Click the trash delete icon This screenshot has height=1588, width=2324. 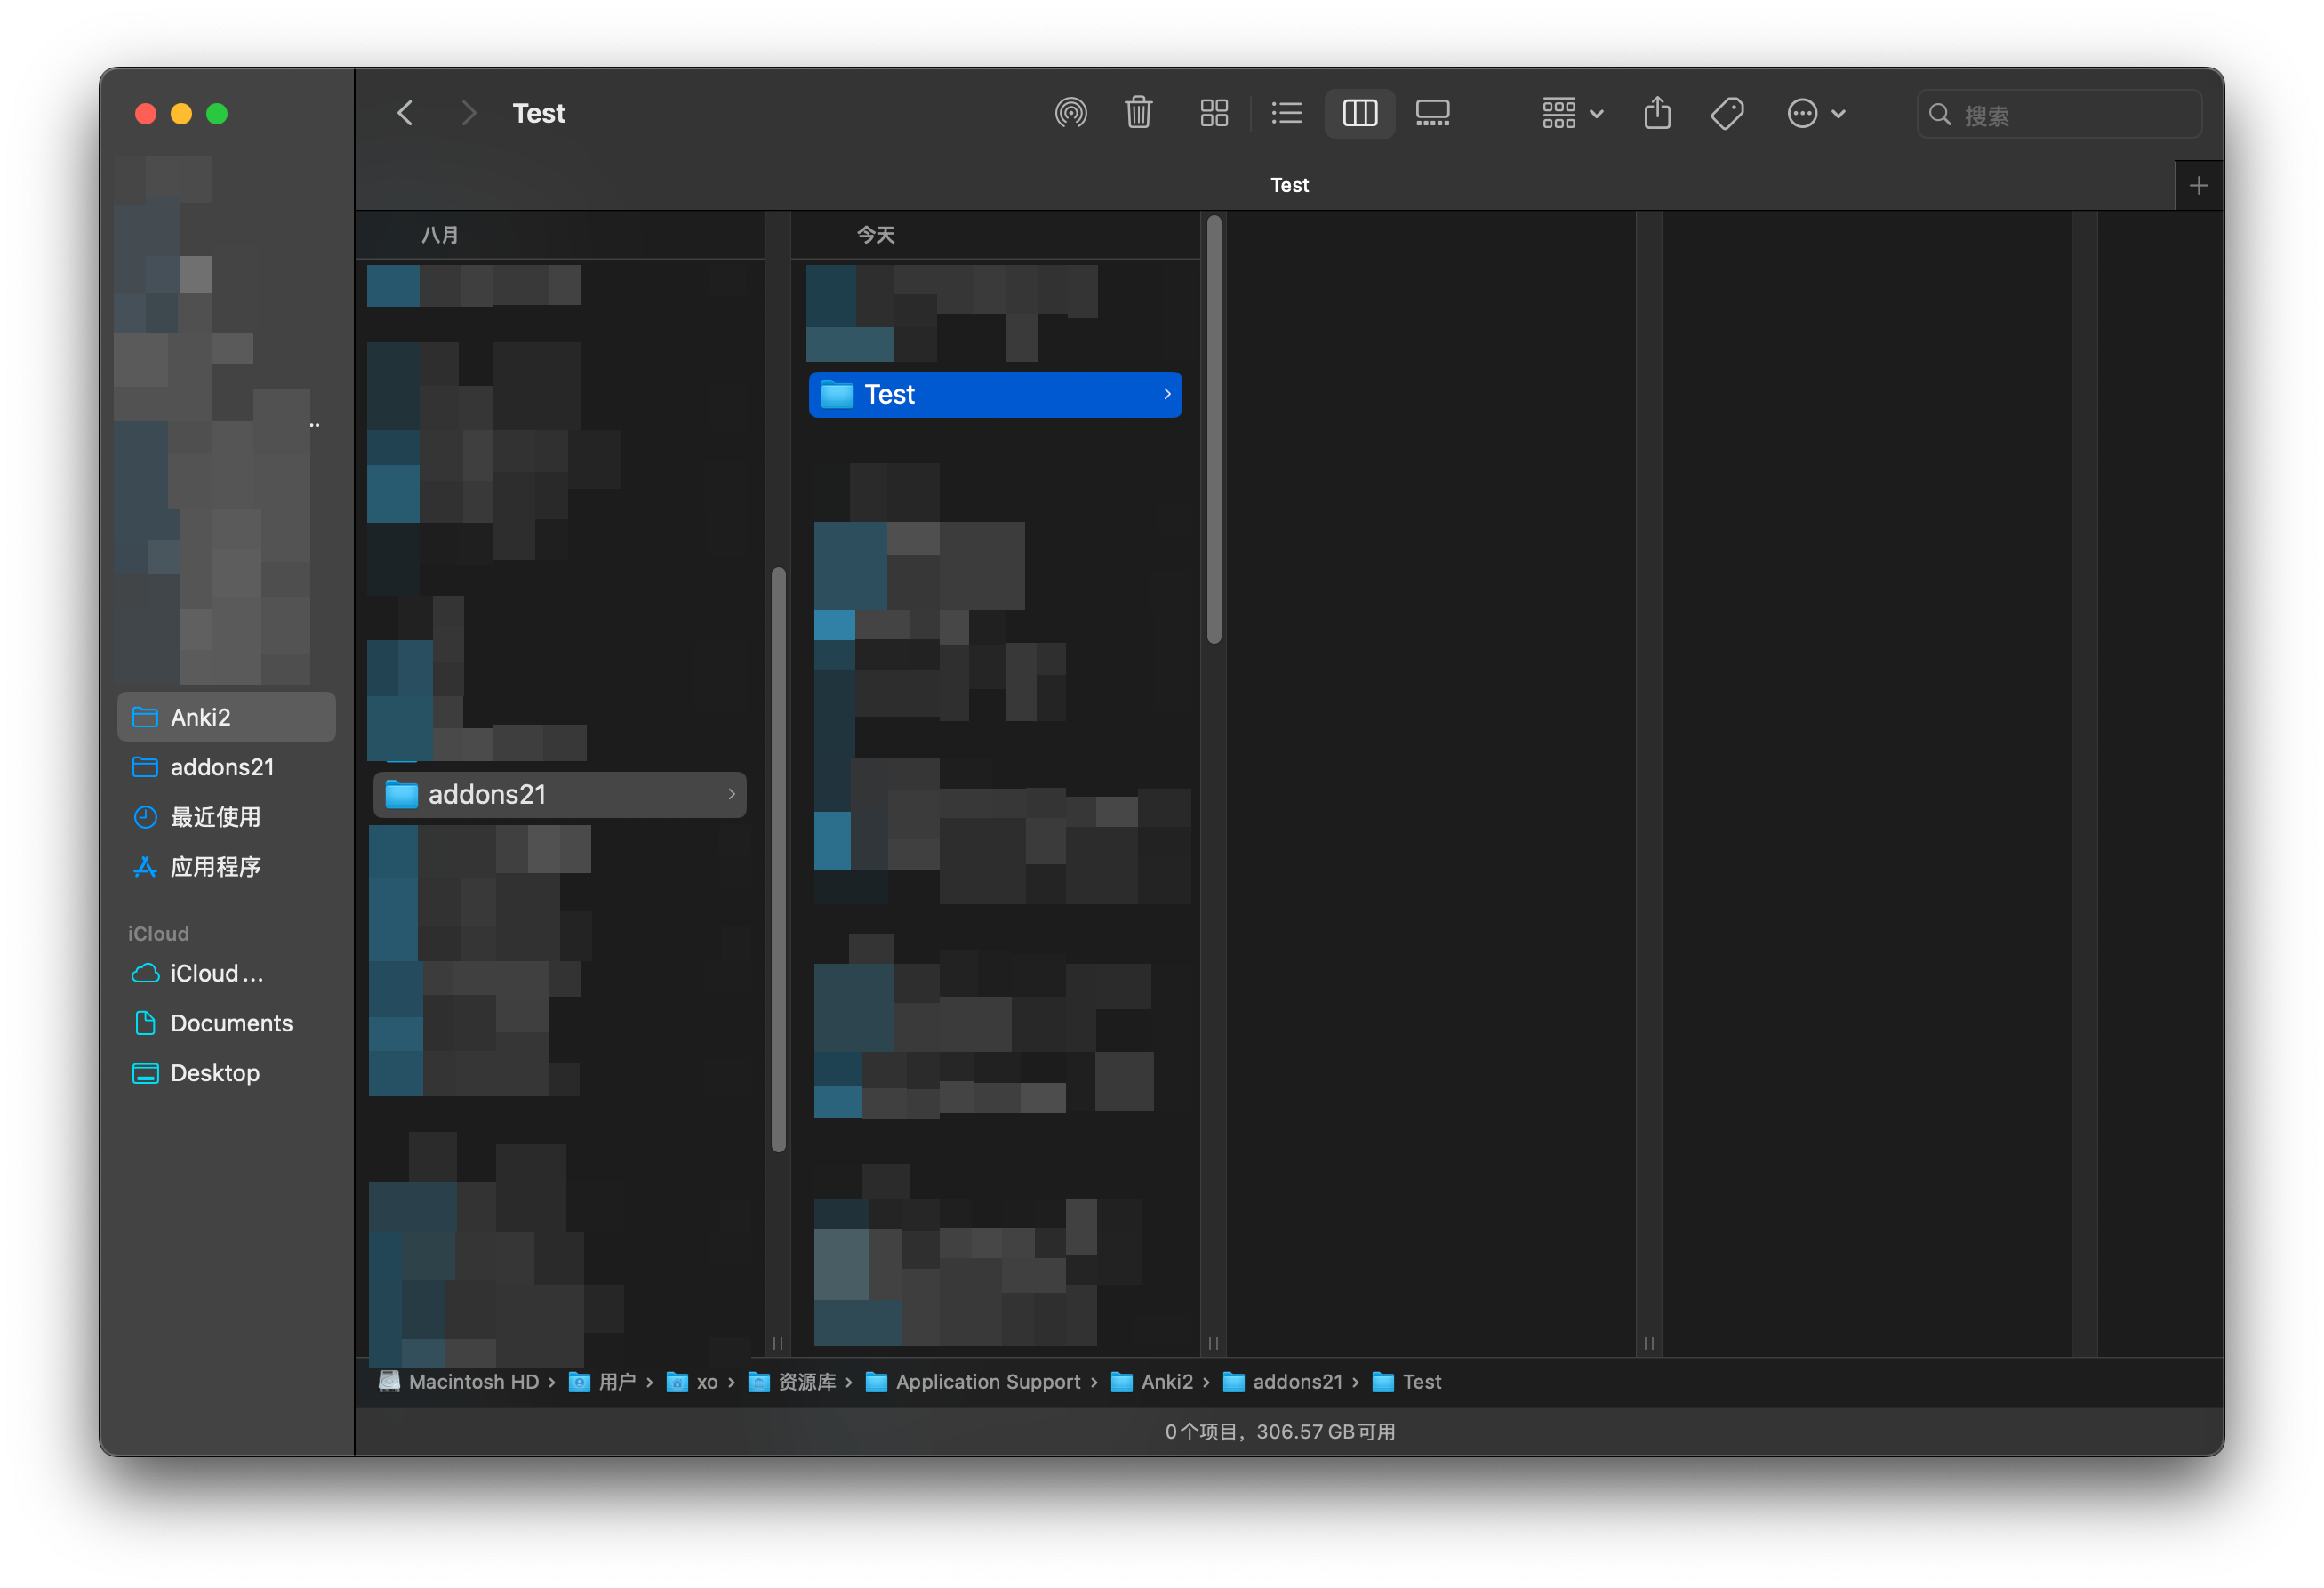click(x=1138, y=113)
